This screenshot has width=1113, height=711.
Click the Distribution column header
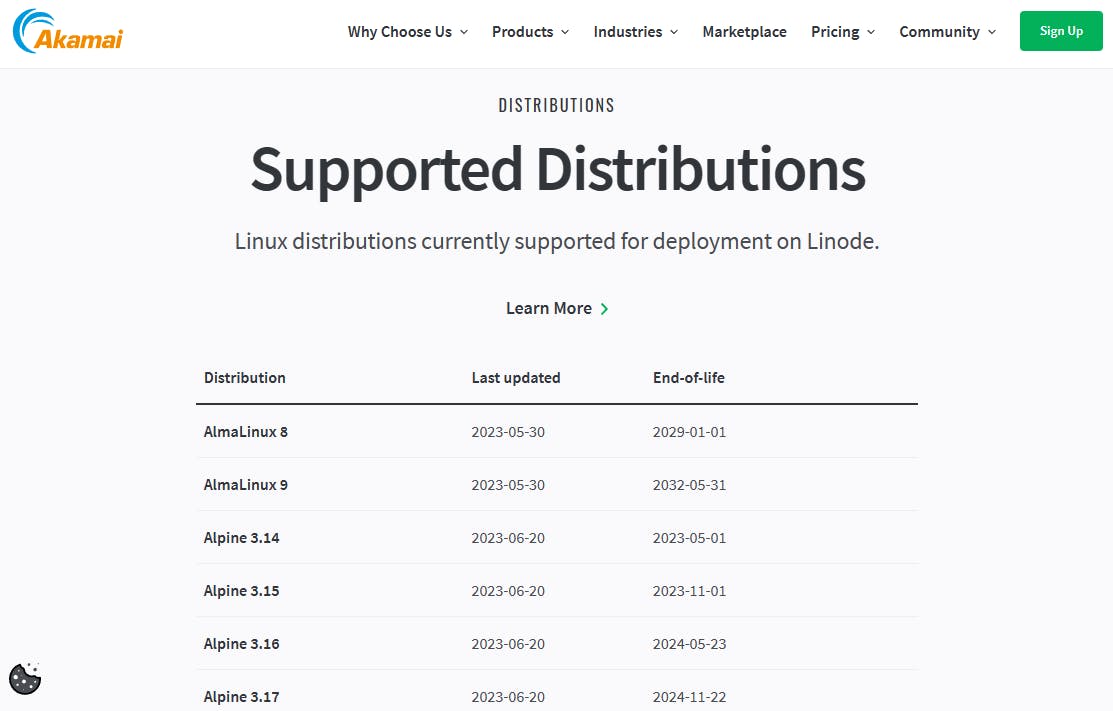pyautogui.click(x=245, y=378)
